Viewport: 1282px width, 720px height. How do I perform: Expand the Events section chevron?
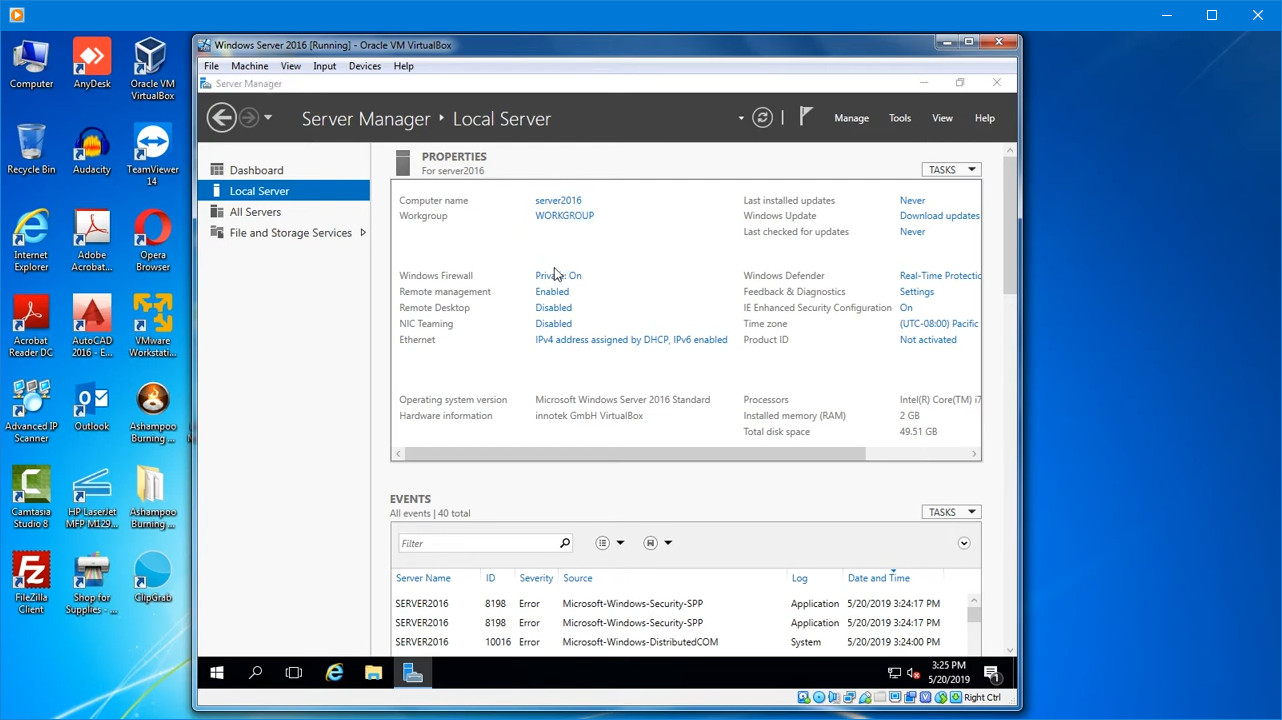click(x=964, y=543)
